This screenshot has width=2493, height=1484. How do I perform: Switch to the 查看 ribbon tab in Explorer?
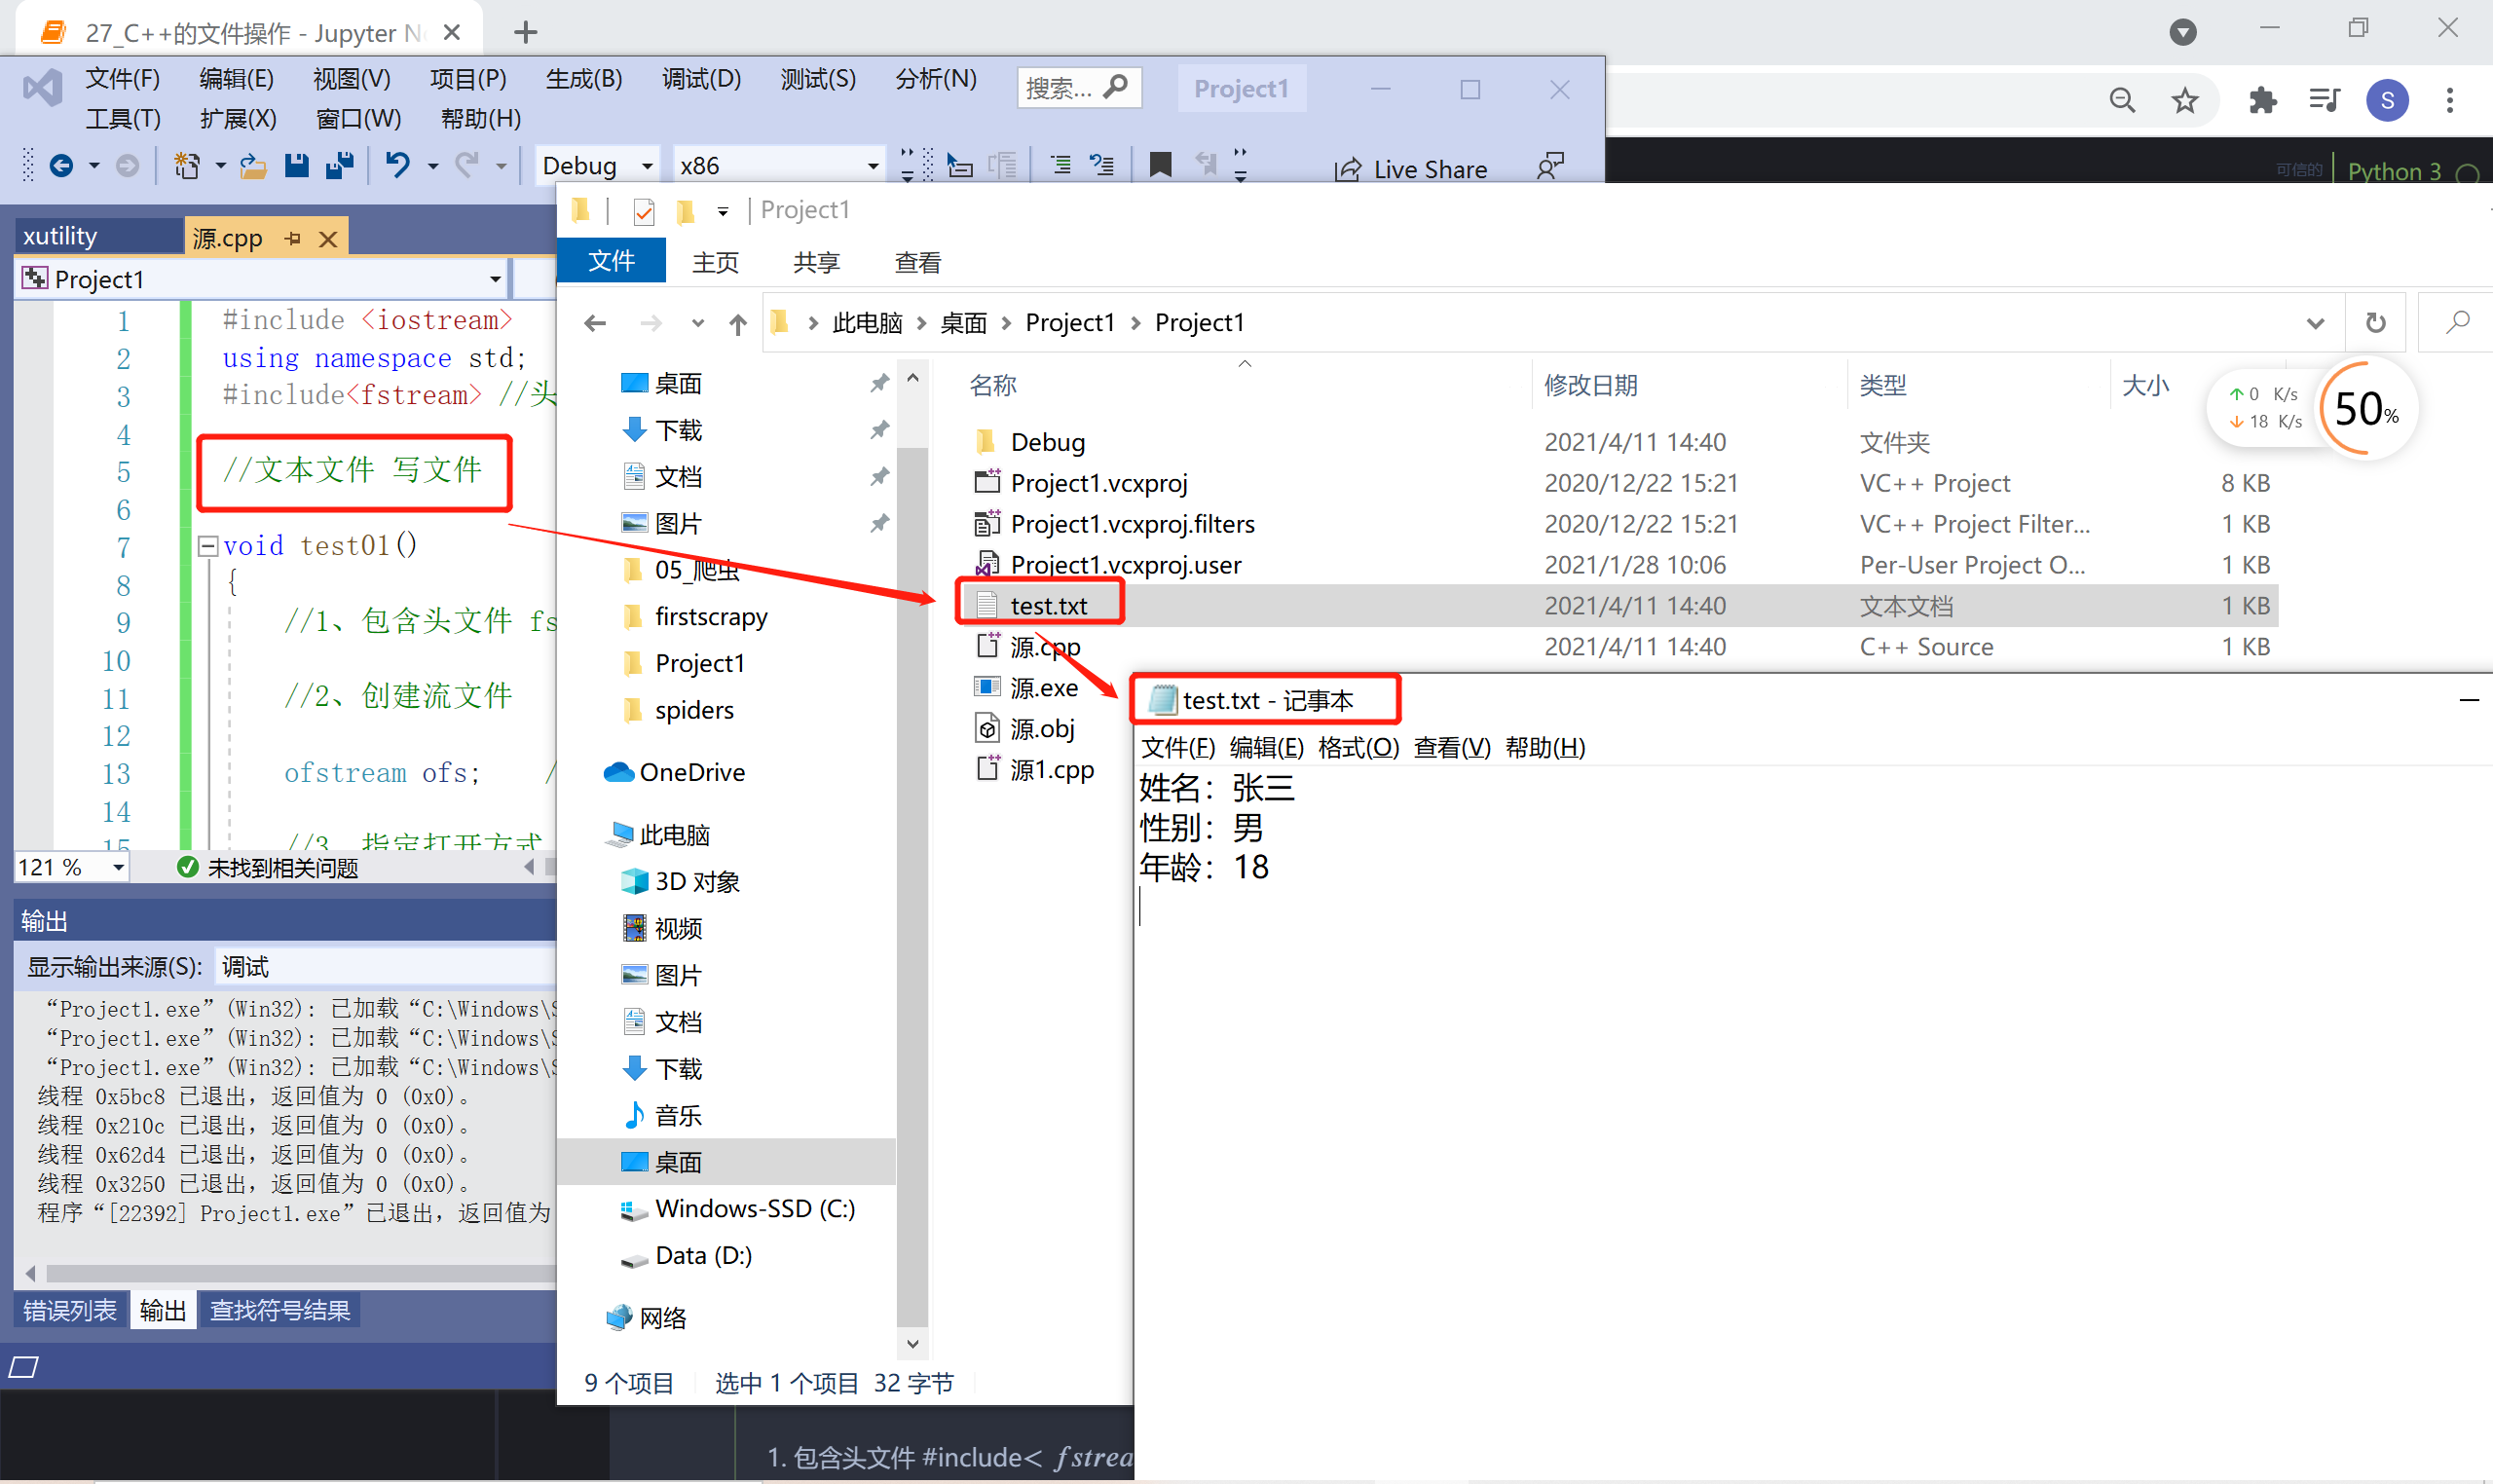click(x=918, y=262)
